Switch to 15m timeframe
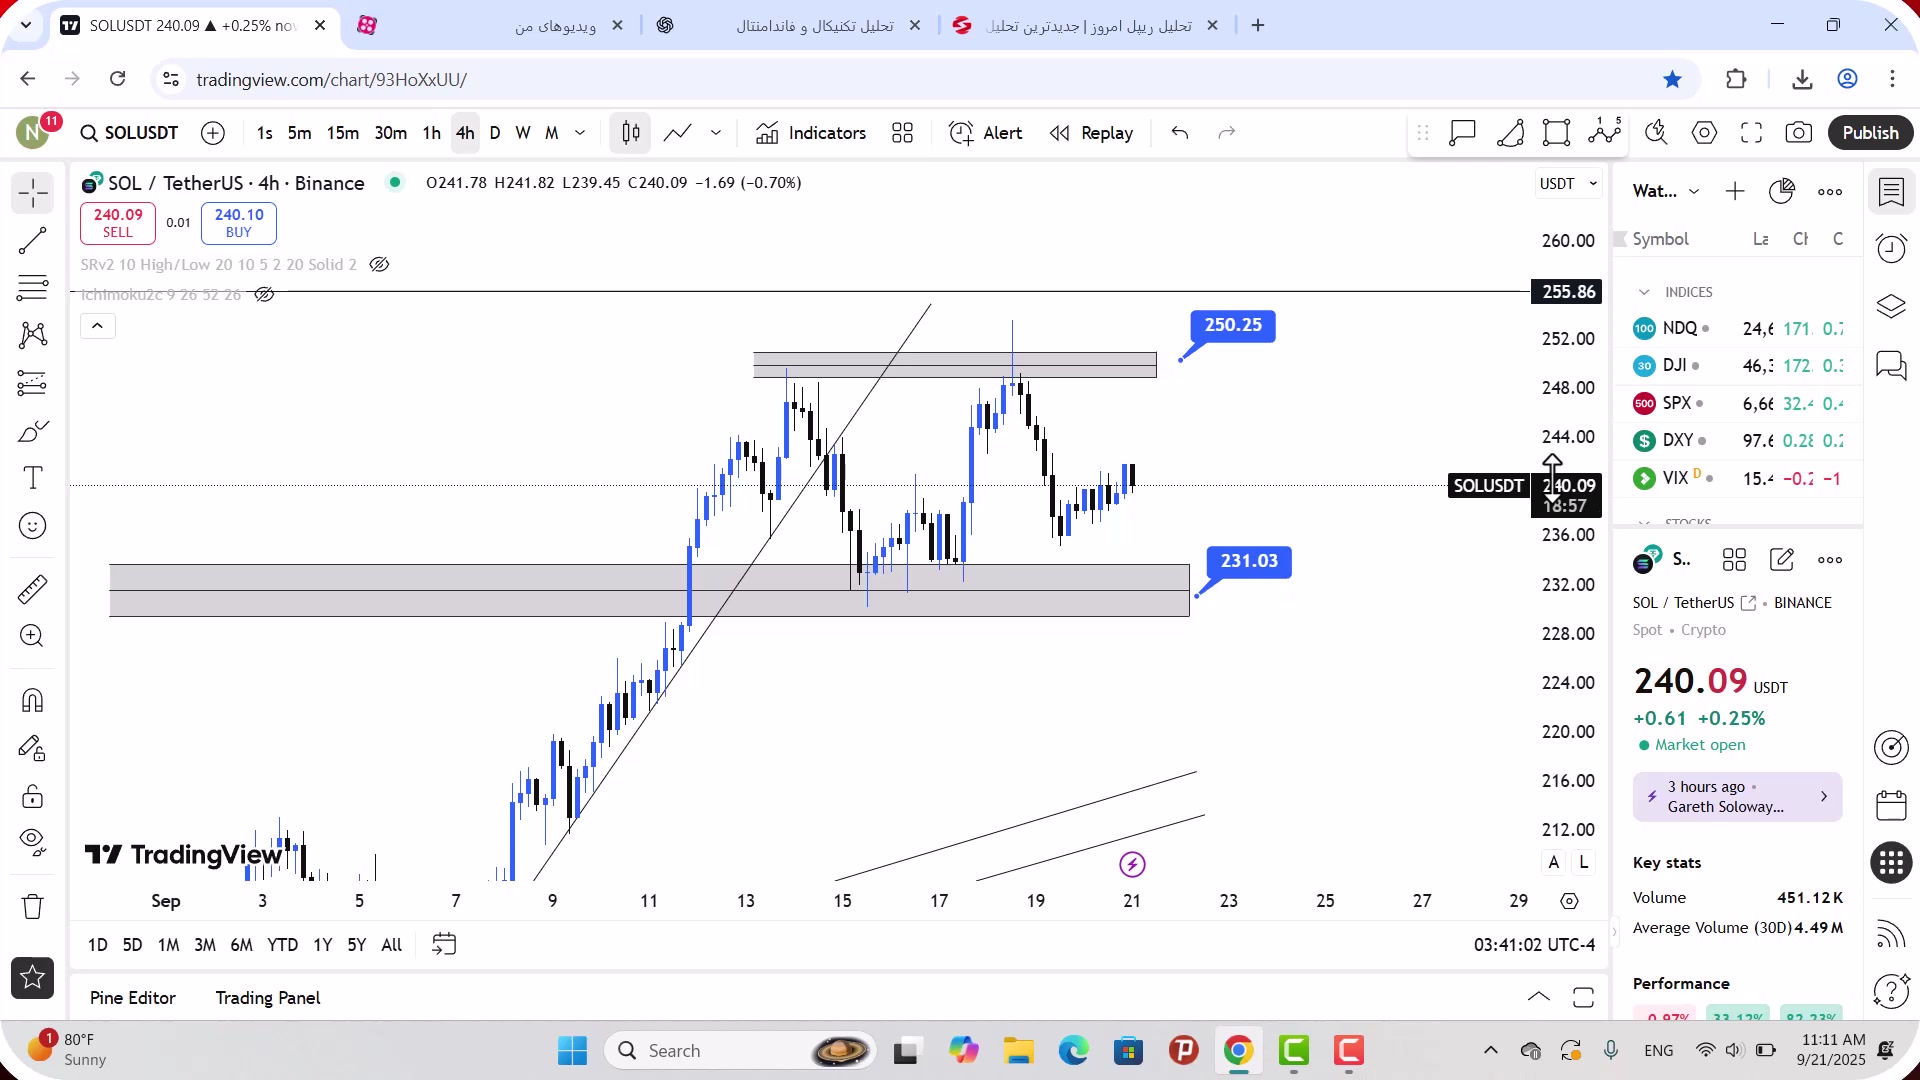 [343, 133]
